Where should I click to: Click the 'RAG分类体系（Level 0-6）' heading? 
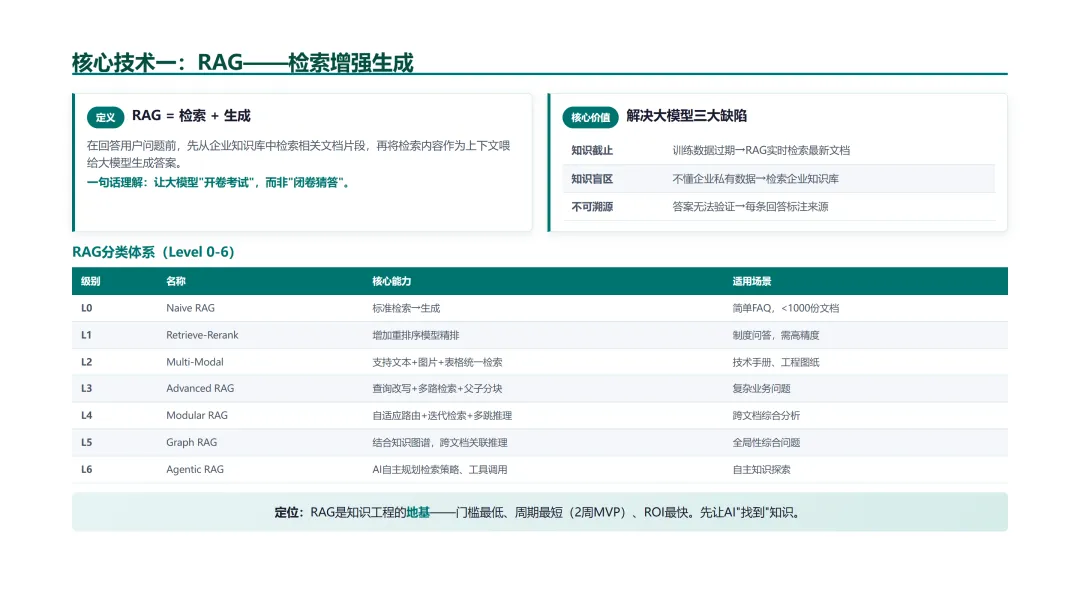pyautogui.click(x=153, y=252)
